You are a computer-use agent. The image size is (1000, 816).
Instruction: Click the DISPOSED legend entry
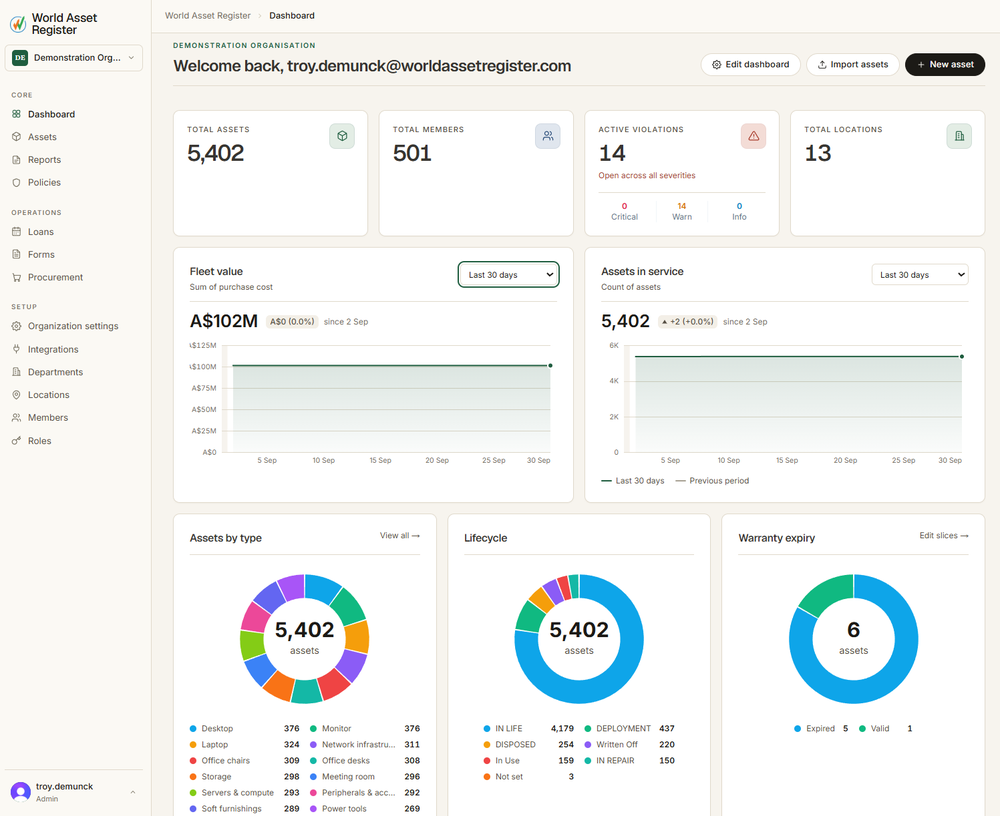529,745
